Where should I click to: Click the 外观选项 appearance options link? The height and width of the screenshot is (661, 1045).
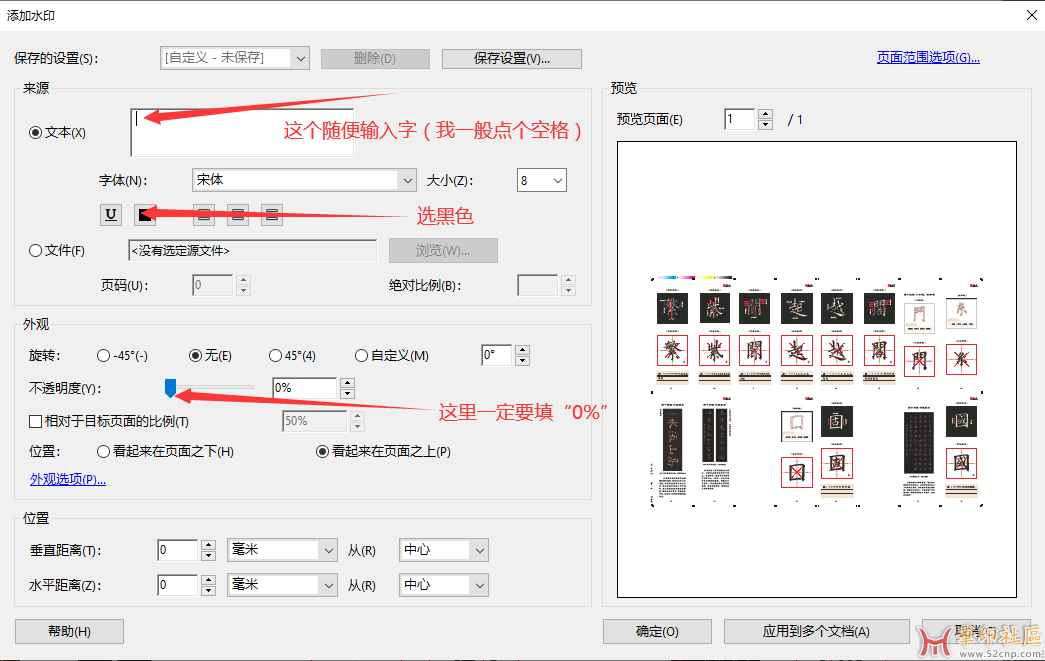click(68, 479)
